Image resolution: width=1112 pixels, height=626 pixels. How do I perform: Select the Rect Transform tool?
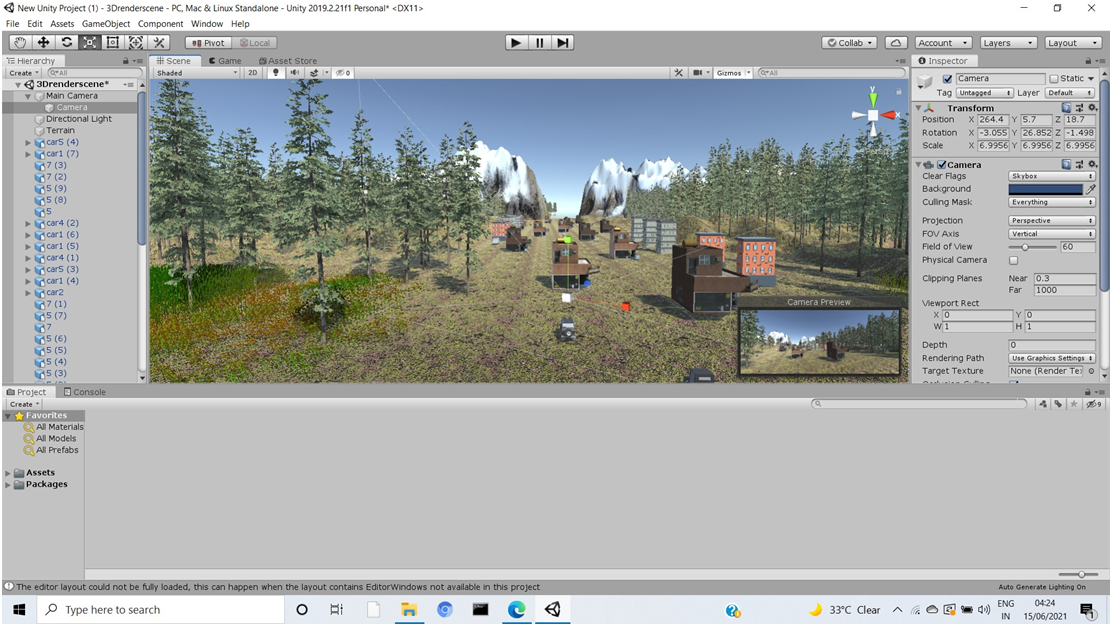tap(112, 42)
